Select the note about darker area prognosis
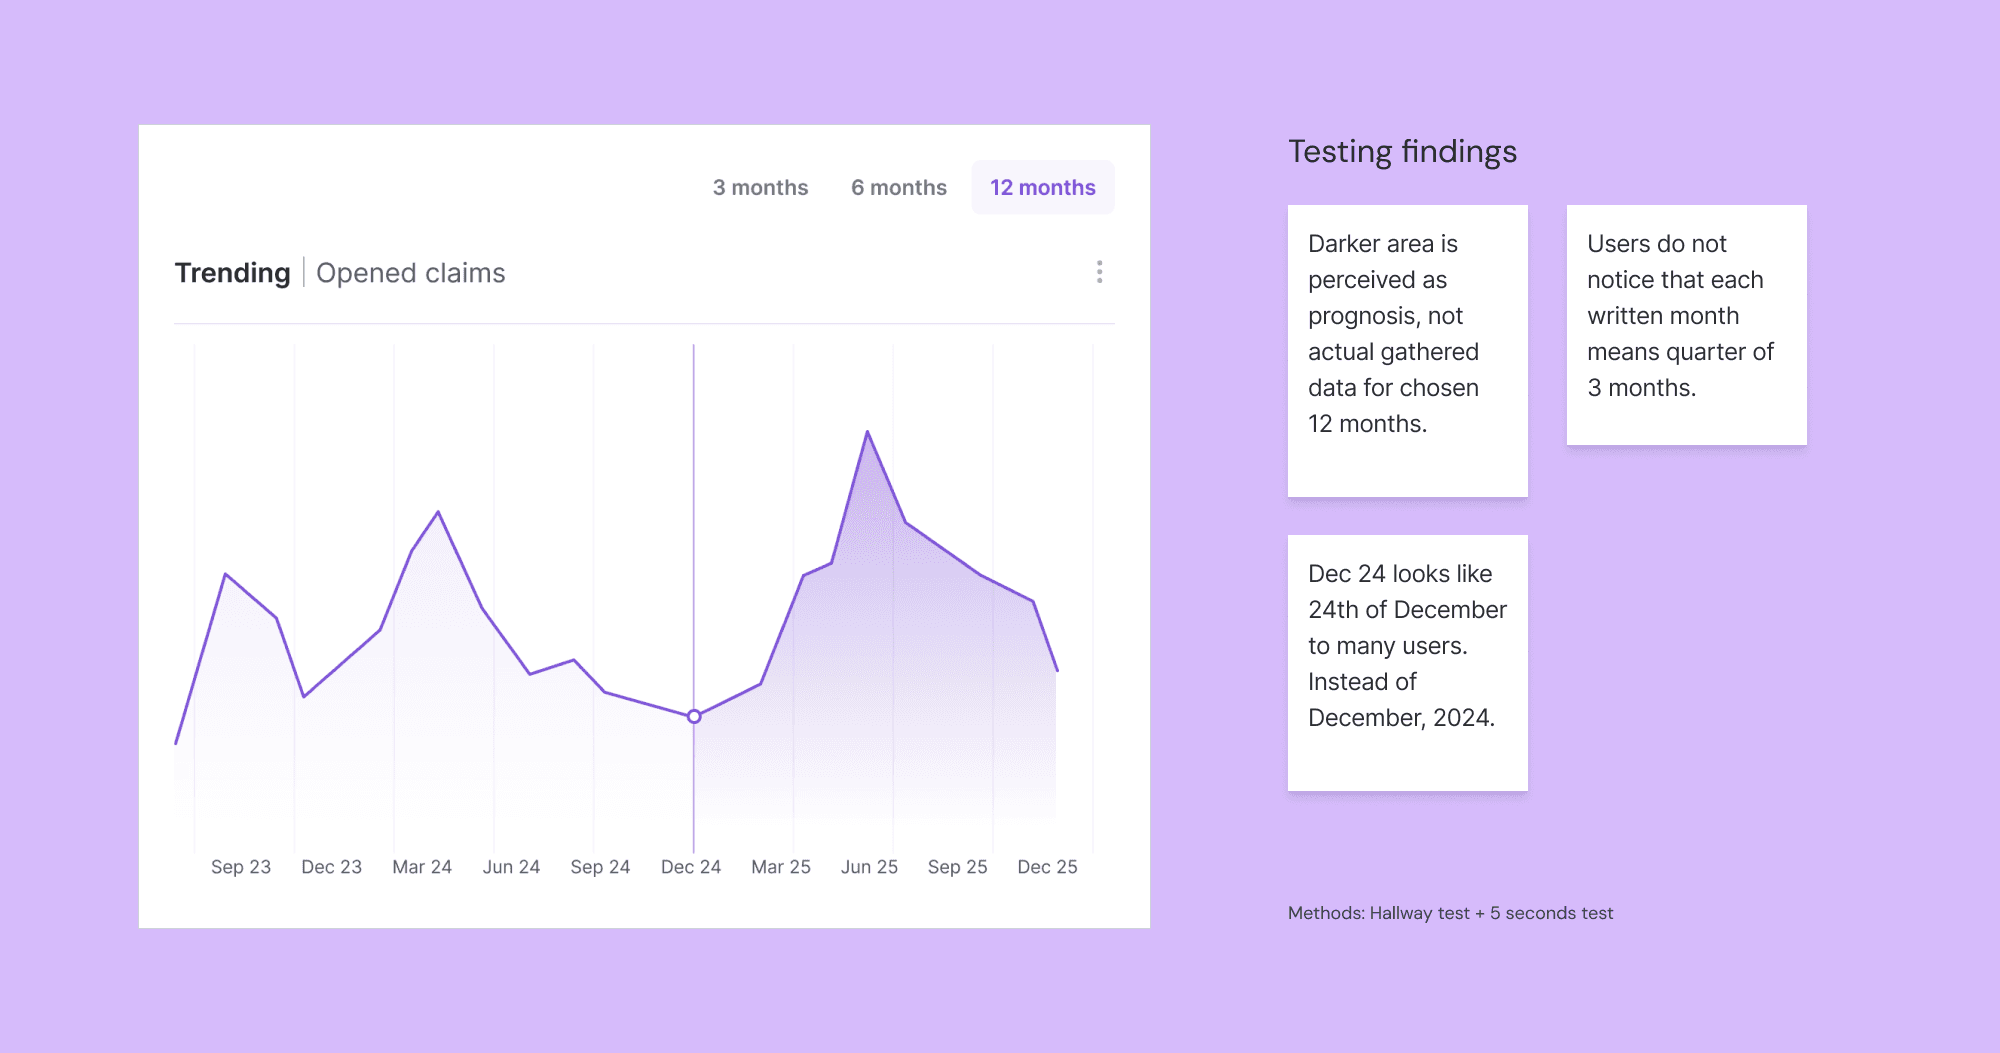Screen dimensions: 2000x1053 [x=1407, y=350]
